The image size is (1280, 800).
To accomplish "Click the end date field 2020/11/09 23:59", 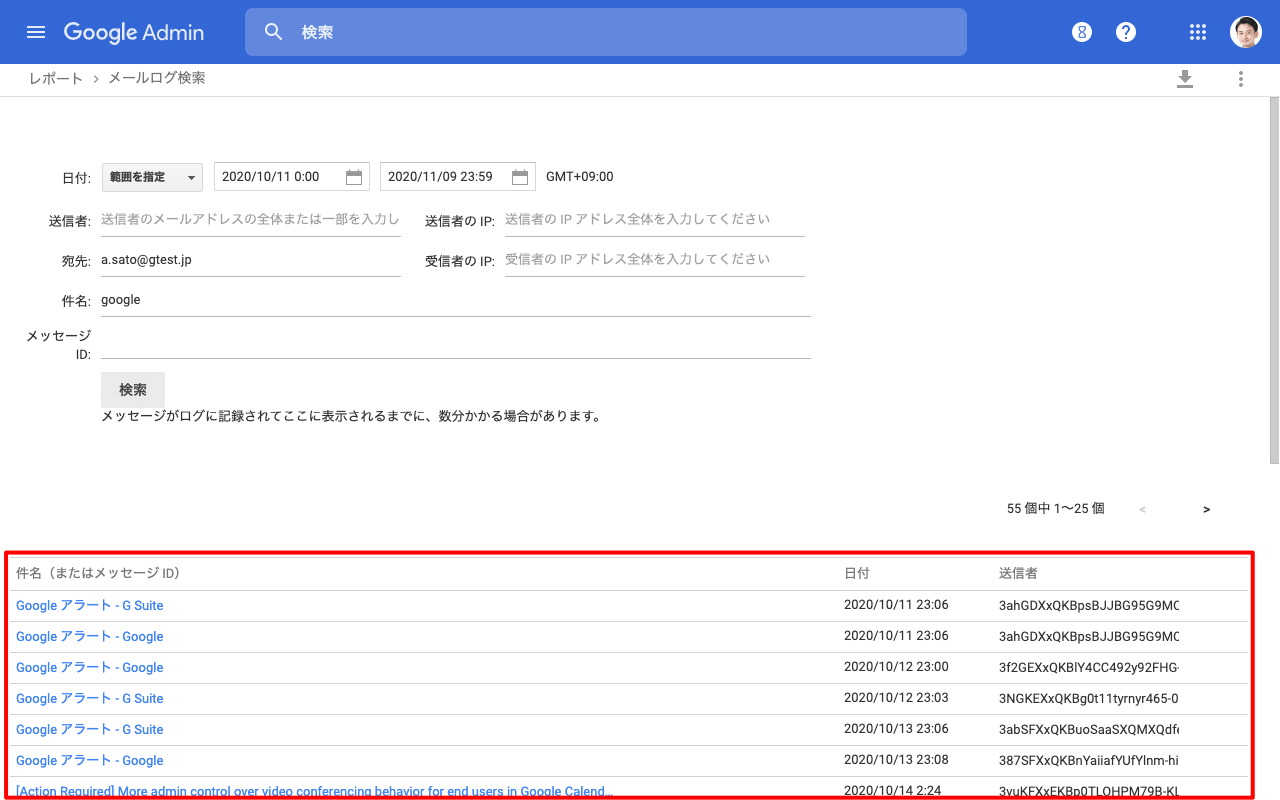I will [458, 177].
